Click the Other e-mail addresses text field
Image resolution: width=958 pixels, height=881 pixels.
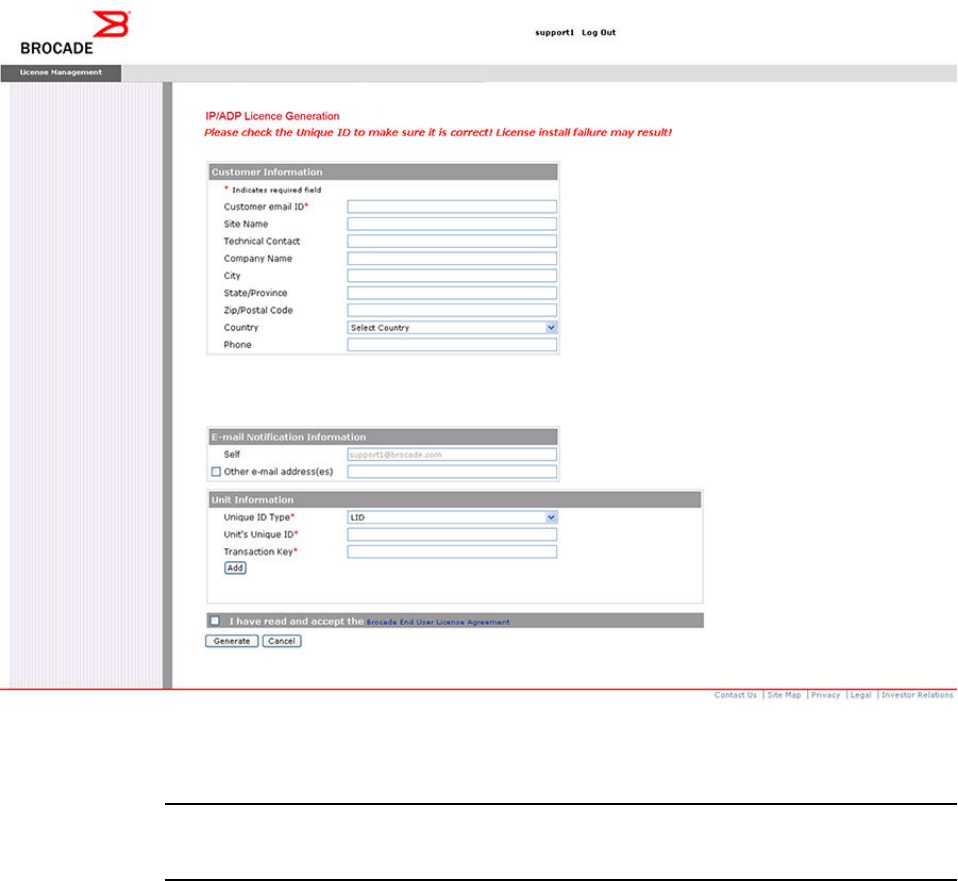[452, 472]
